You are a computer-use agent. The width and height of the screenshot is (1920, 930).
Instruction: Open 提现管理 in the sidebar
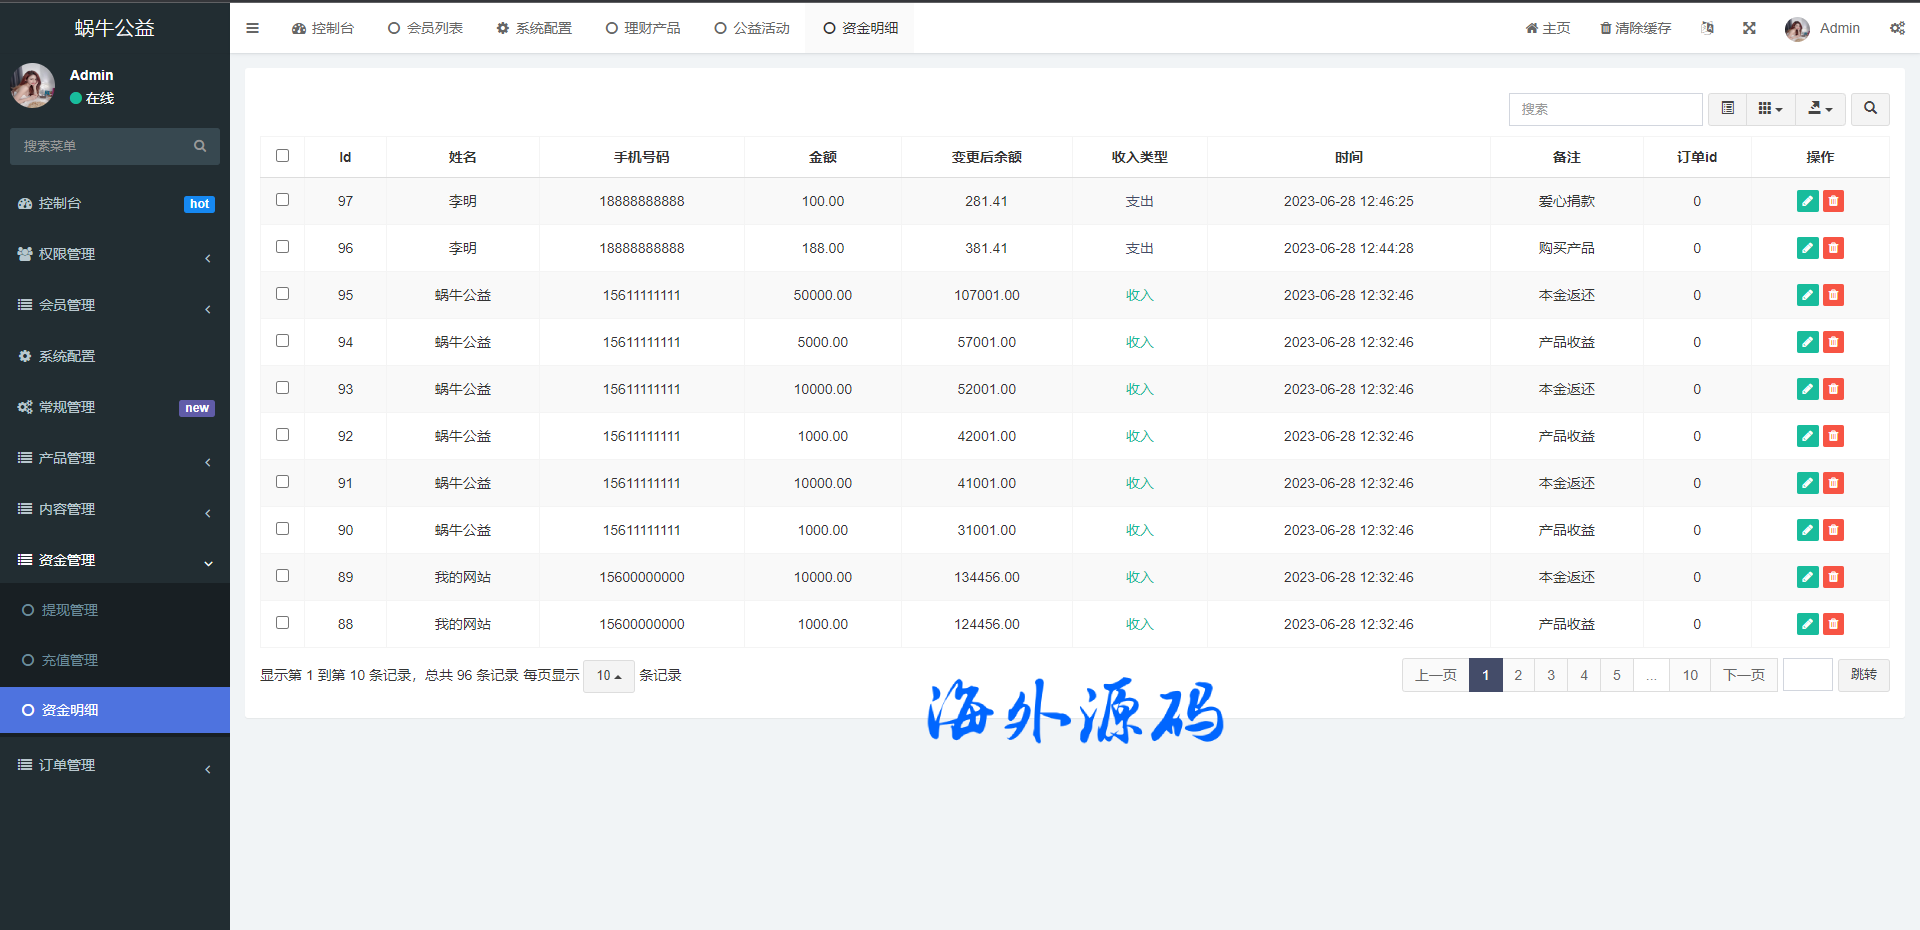coord(70,610)
